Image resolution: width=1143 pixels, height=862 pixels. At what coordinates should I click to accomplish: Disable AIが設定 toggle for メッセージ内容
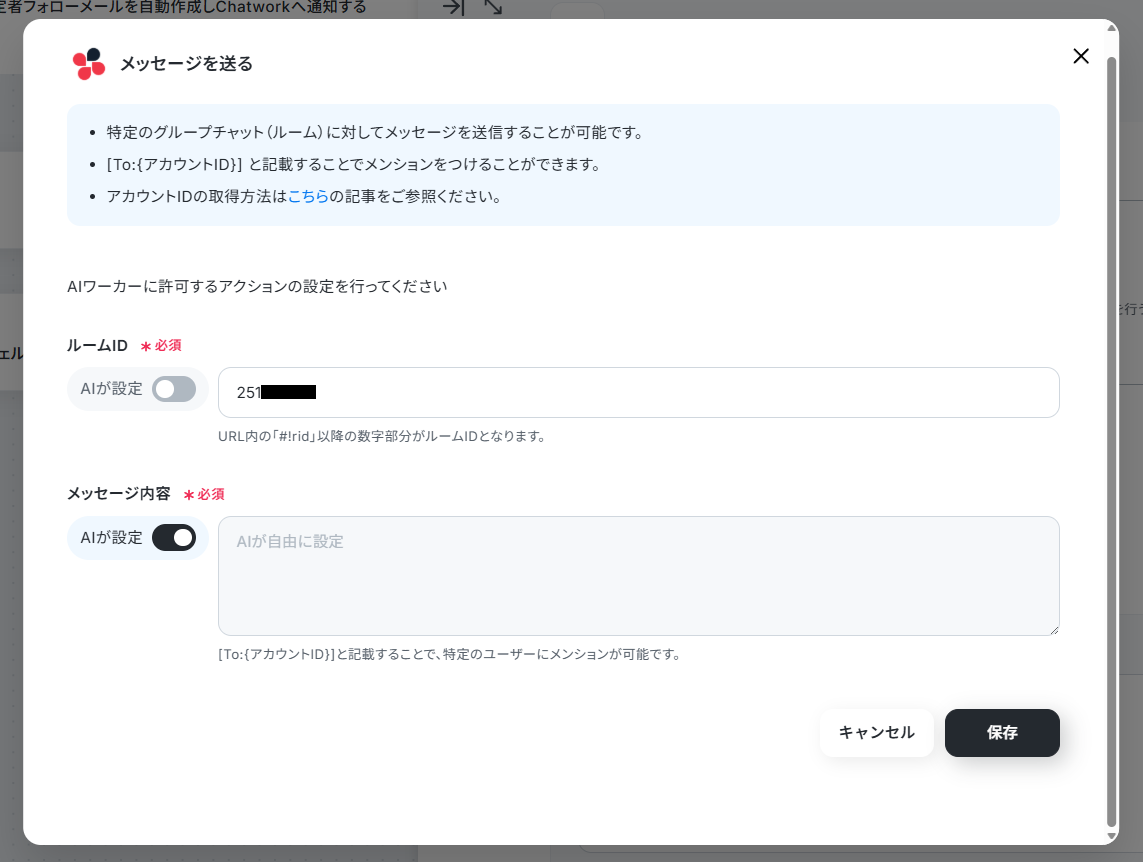click(173, 538)
